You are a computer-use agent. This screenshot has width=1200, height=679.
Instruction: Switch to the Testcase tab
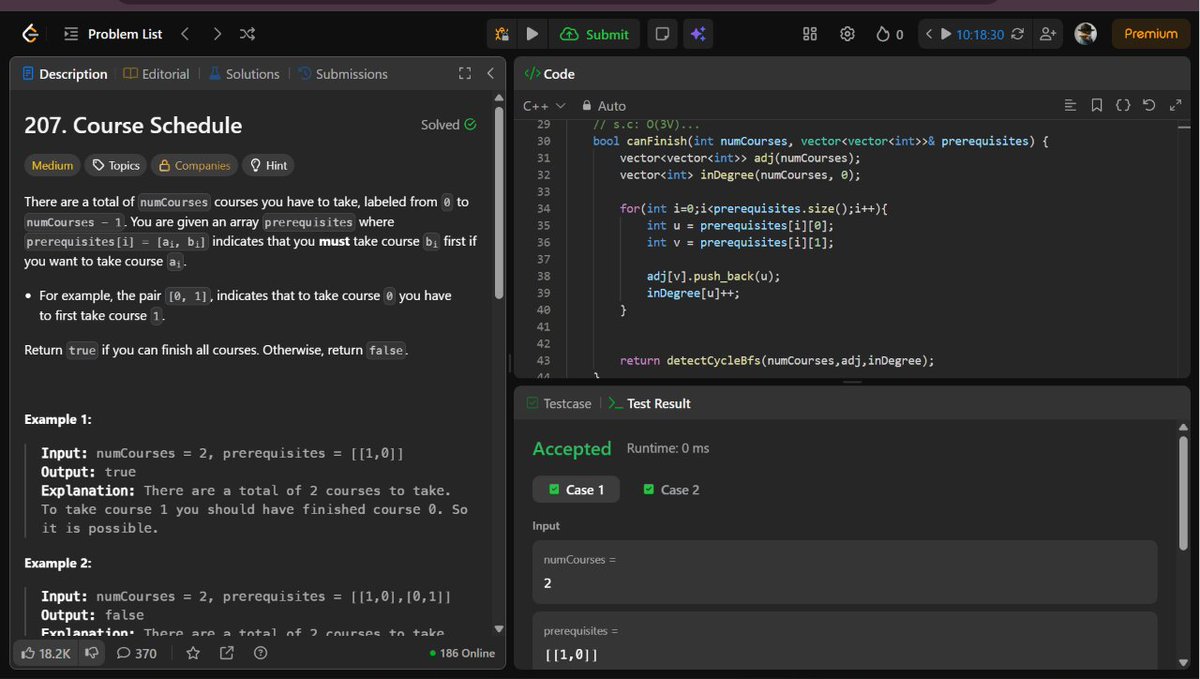[558, 404]
